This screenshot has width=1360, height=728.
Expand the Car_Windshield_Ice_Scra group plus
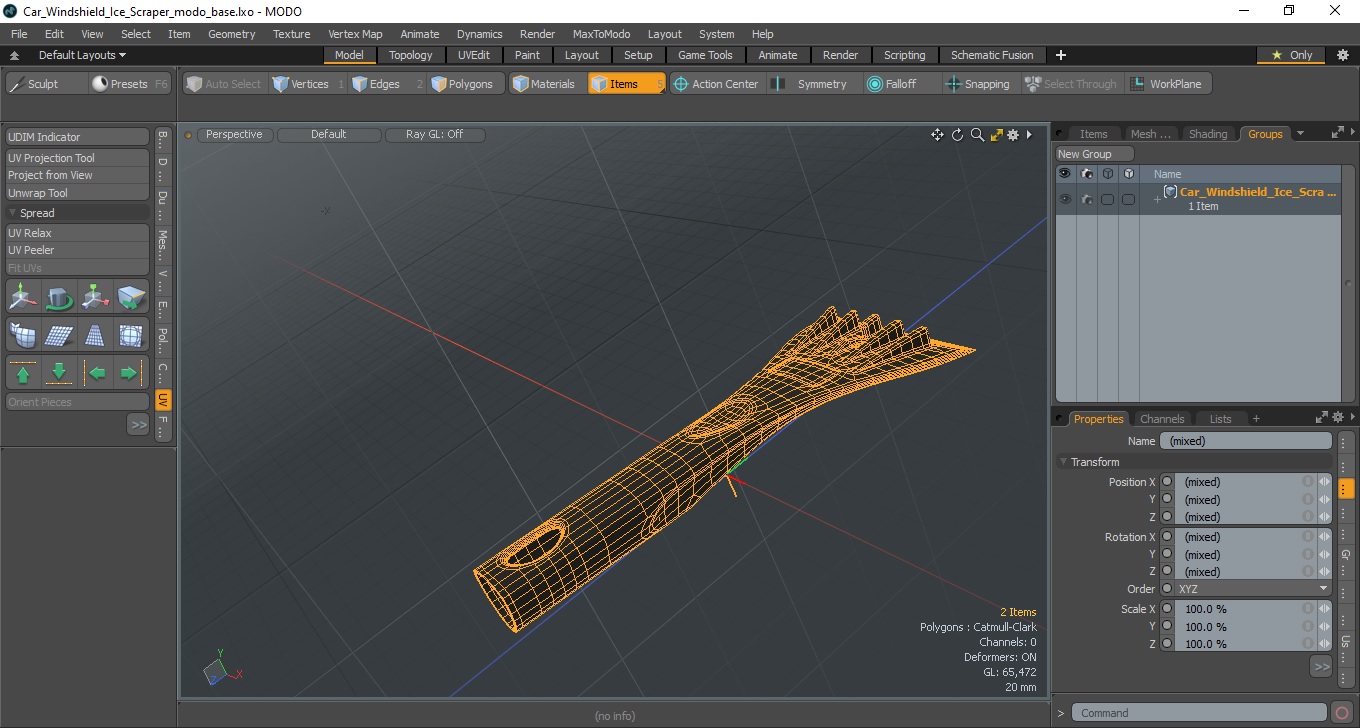[x=1157, y=200]
